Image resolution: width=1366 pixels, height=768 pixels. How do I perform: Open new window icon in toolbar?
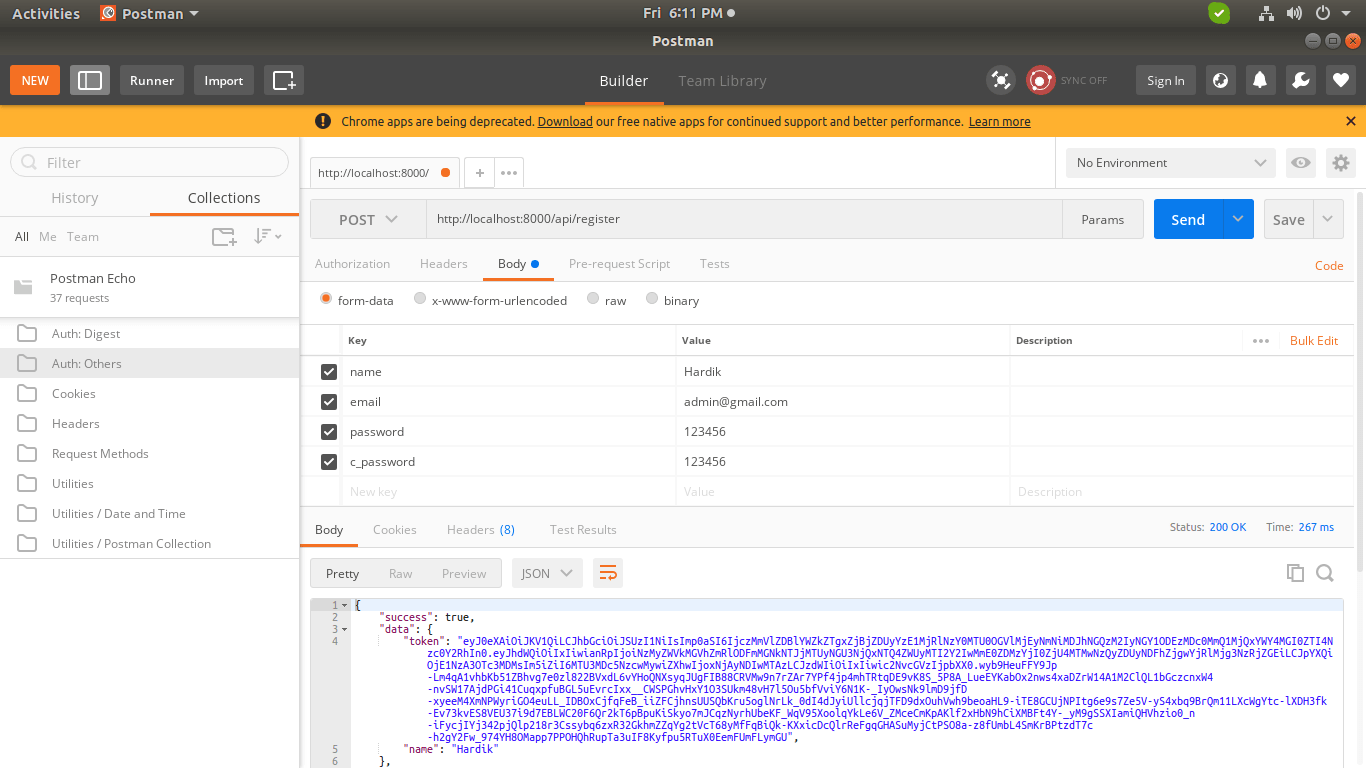point(284,80)
